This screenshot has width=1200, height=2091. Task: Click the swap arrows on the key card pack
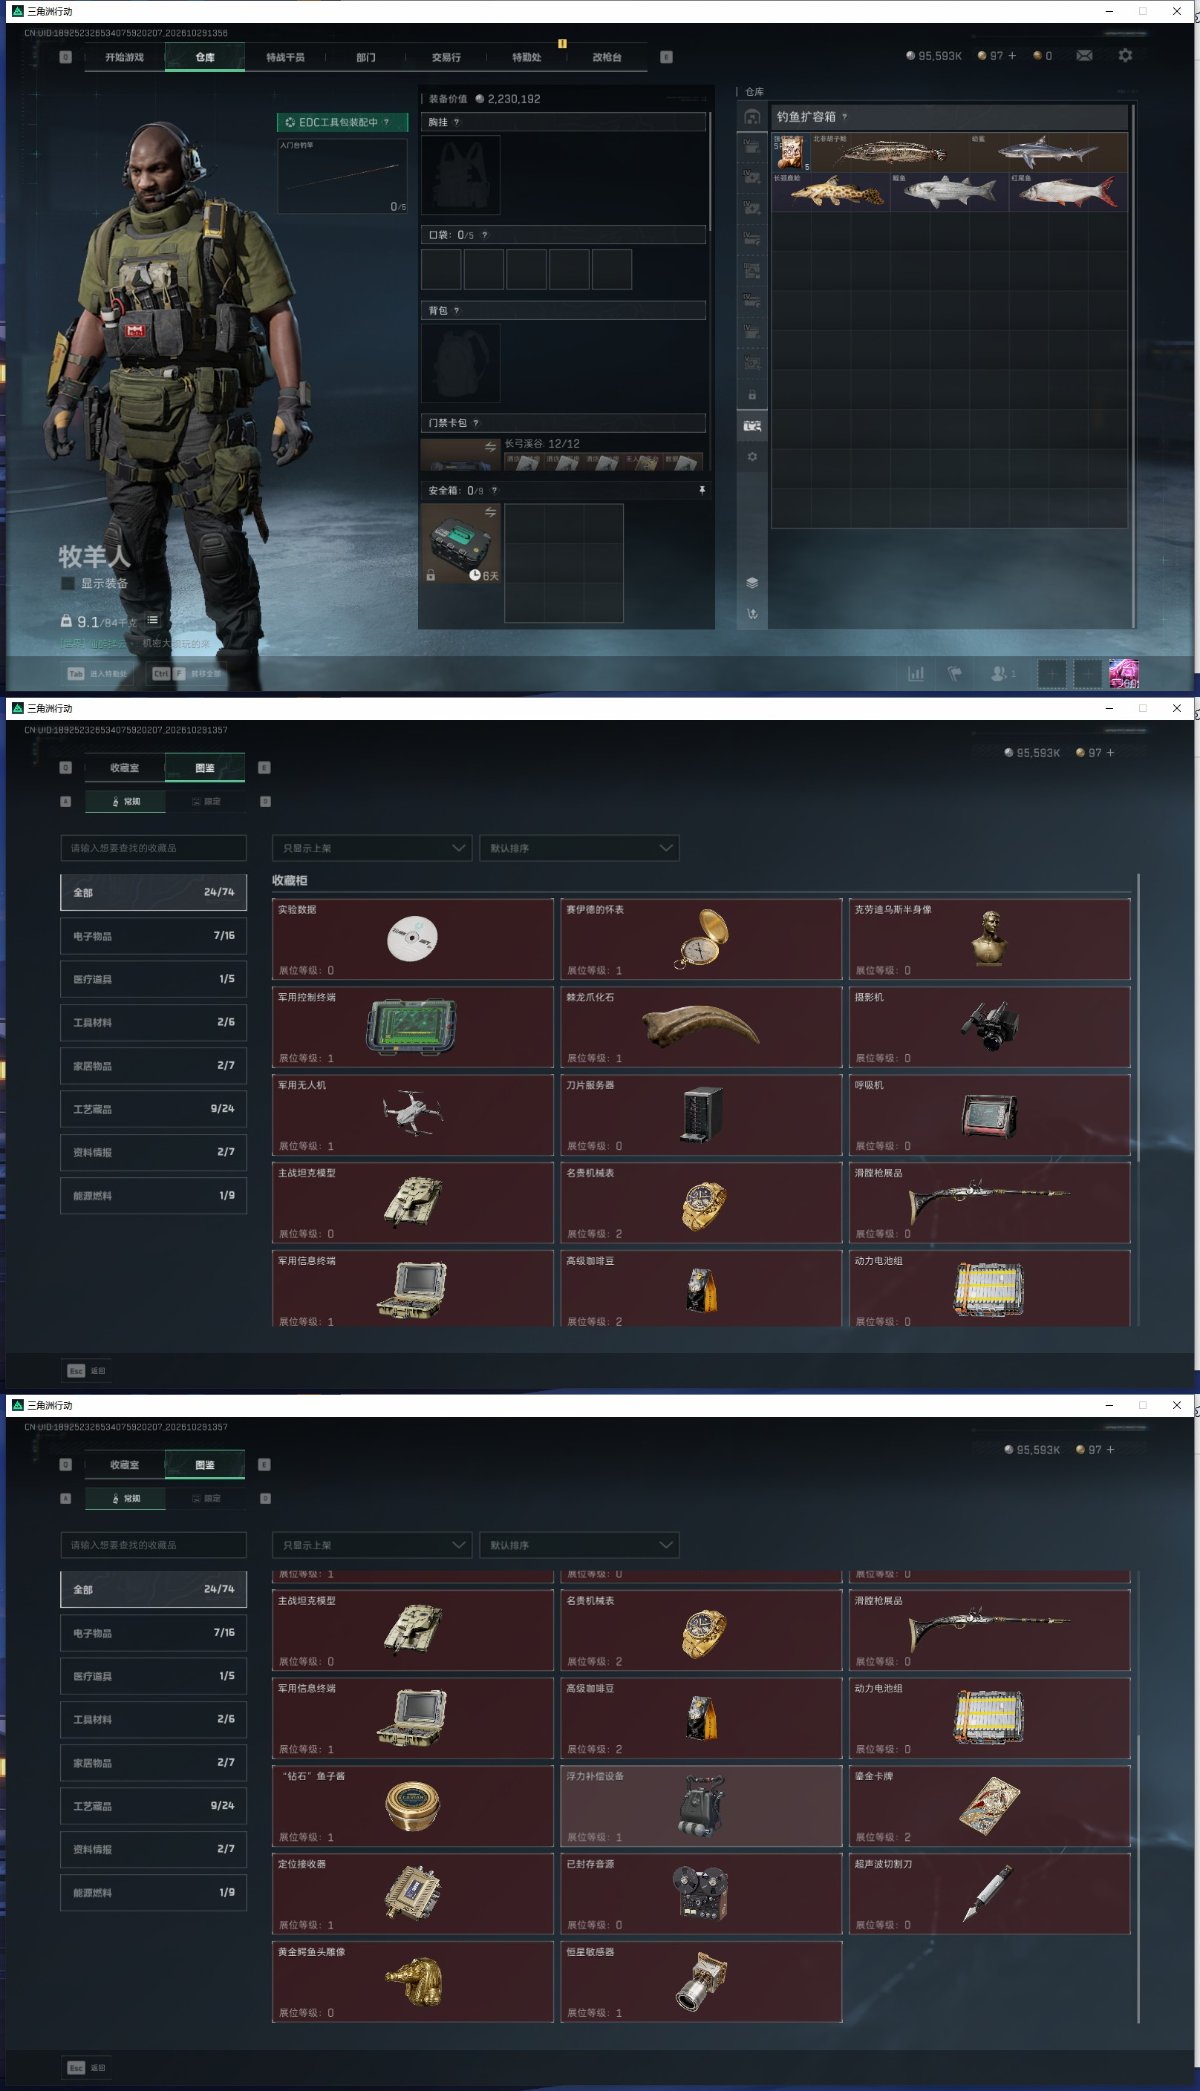pyautogui.click(x=490, y=446)
